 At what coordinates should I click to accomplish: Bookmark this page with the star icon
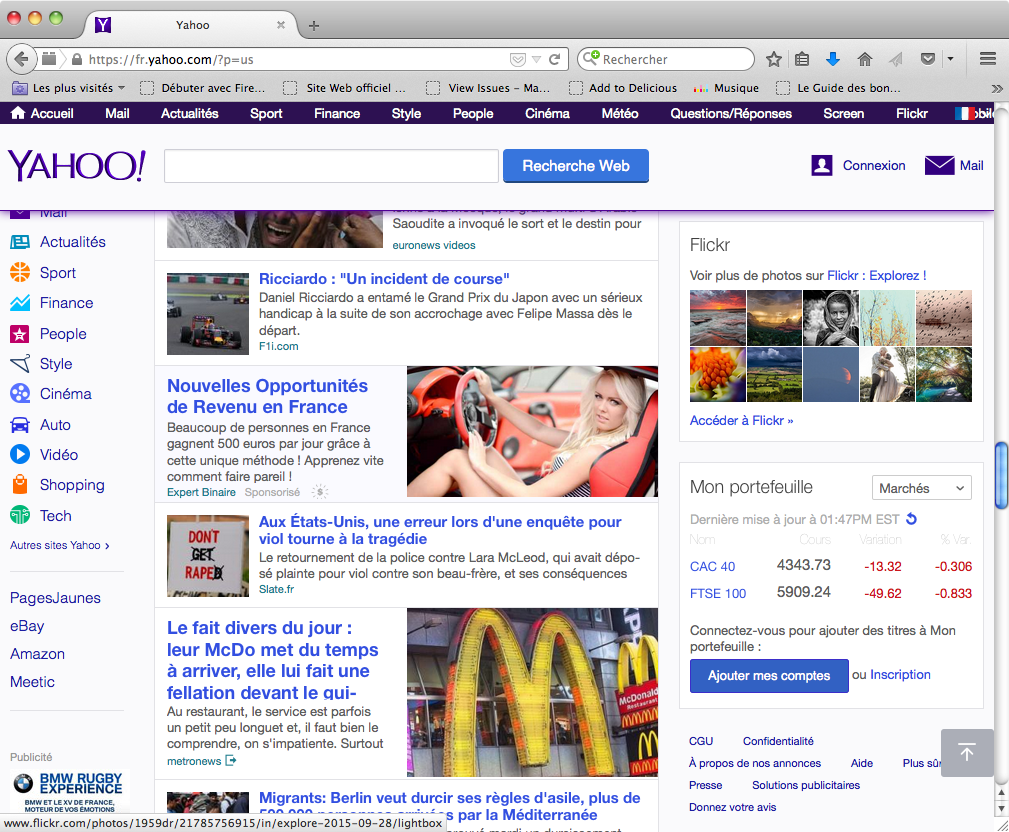click(x=773, y=59)
